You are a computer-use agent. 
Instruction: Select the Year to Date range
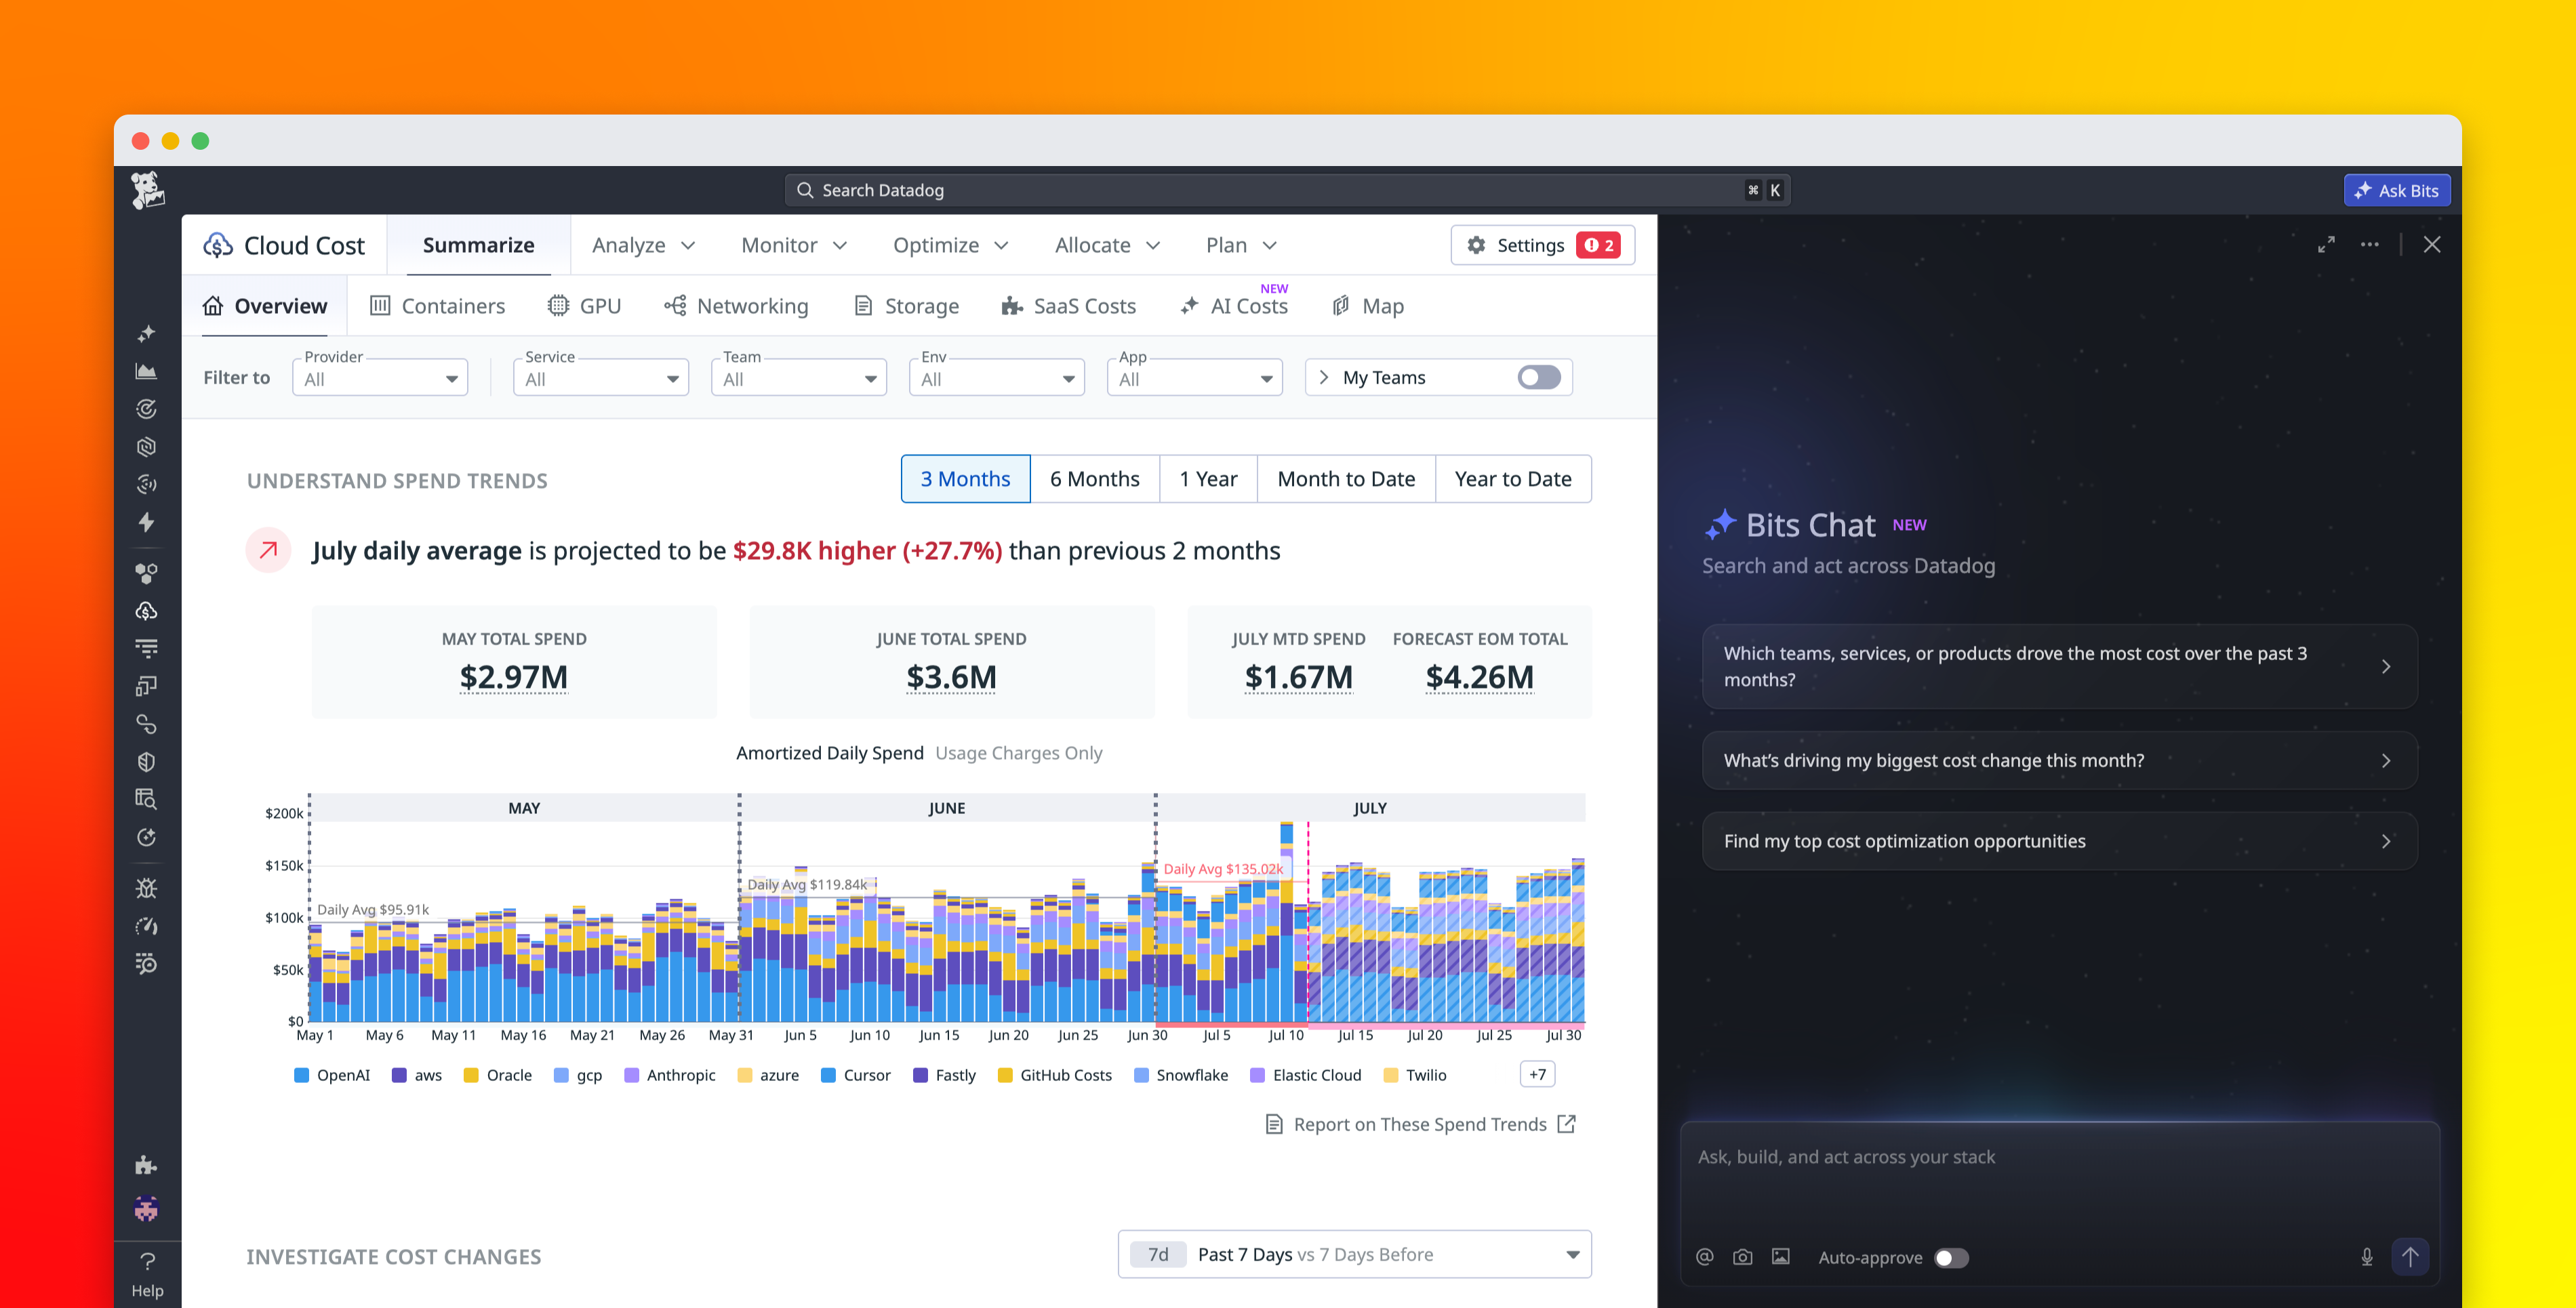coord(1513,479)
